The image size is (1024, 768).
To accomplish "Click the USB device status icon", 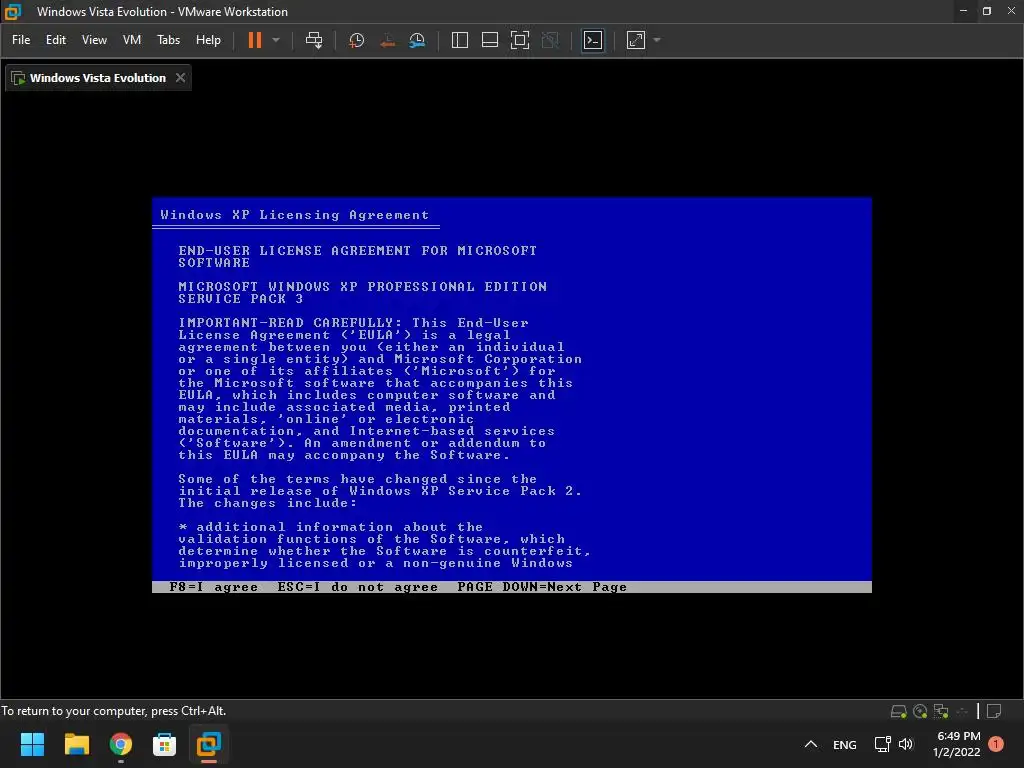I will [x=962, y=711].
